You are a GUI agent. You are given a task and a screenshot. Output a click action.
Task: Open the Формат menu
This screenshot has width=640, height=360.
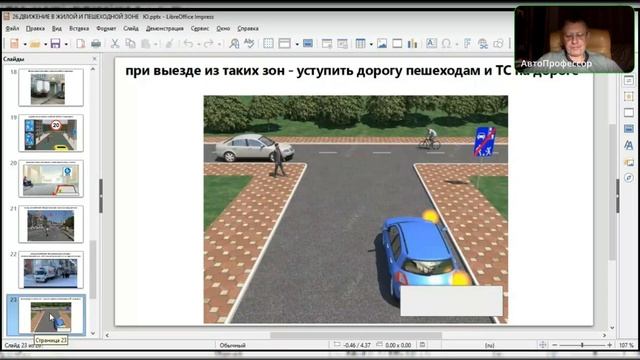coord(106,29)
